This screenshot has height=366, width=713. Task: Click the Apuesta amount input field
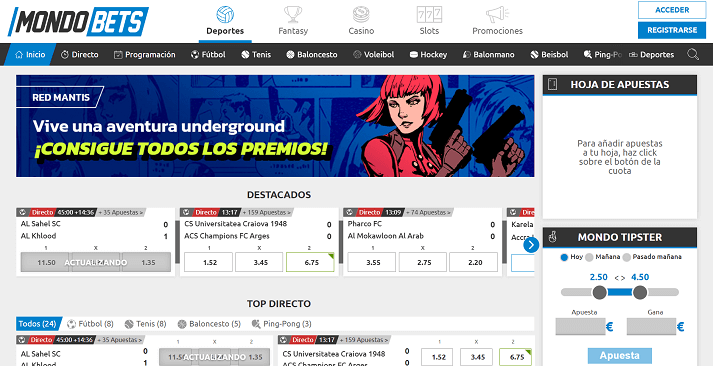point(580,326)
